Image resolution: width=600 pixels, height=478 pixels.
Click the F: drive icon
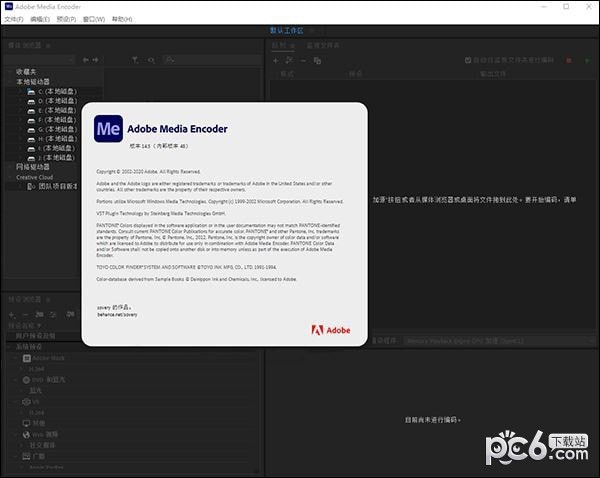(x=31, y=121)
